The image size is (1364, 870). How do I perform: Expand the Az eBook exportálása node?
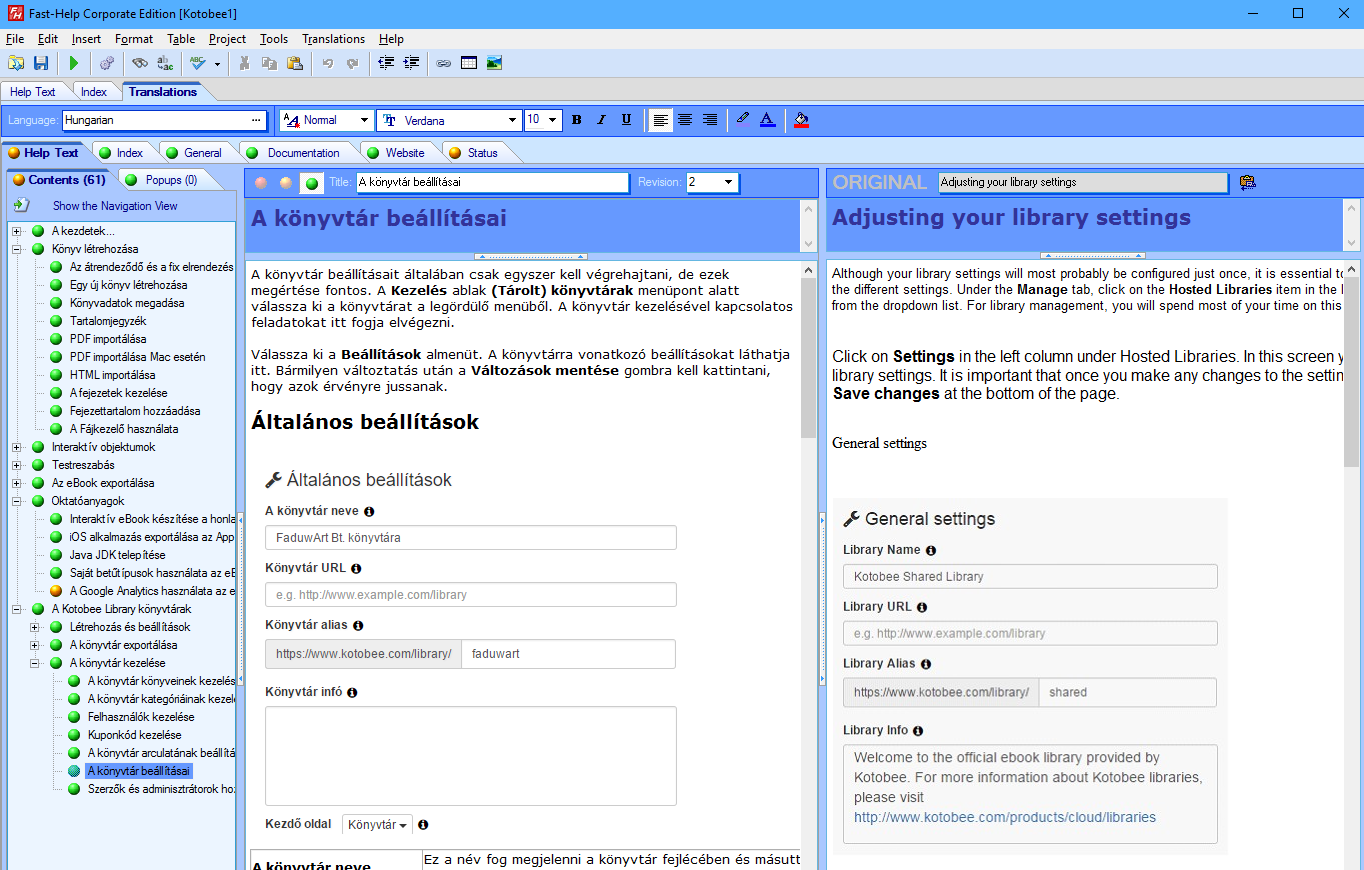pos(17,483)
